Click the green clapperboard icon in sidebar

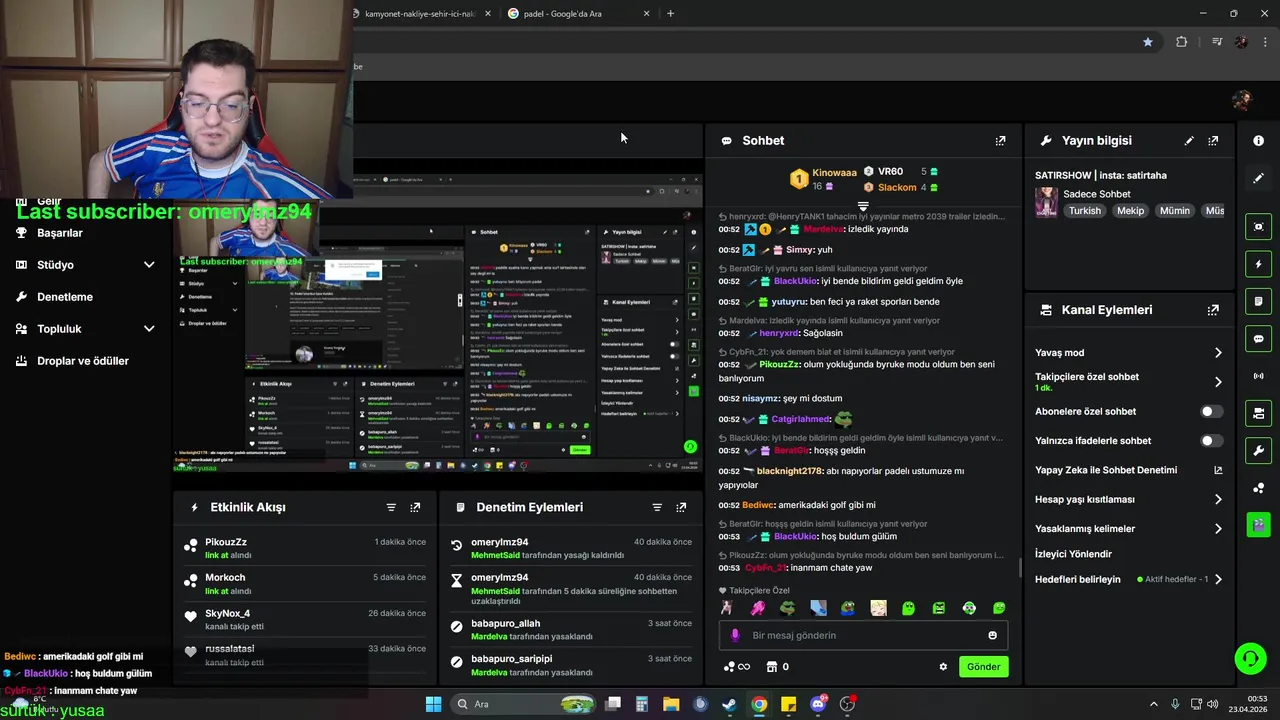(1258, 524)
